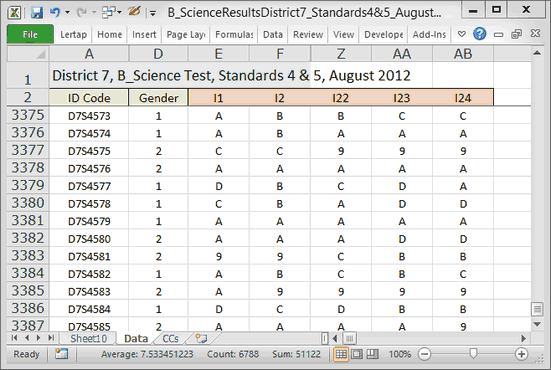
Task: Click the pencil icon in Quick Access toolbar
Action: coord(134,12)
